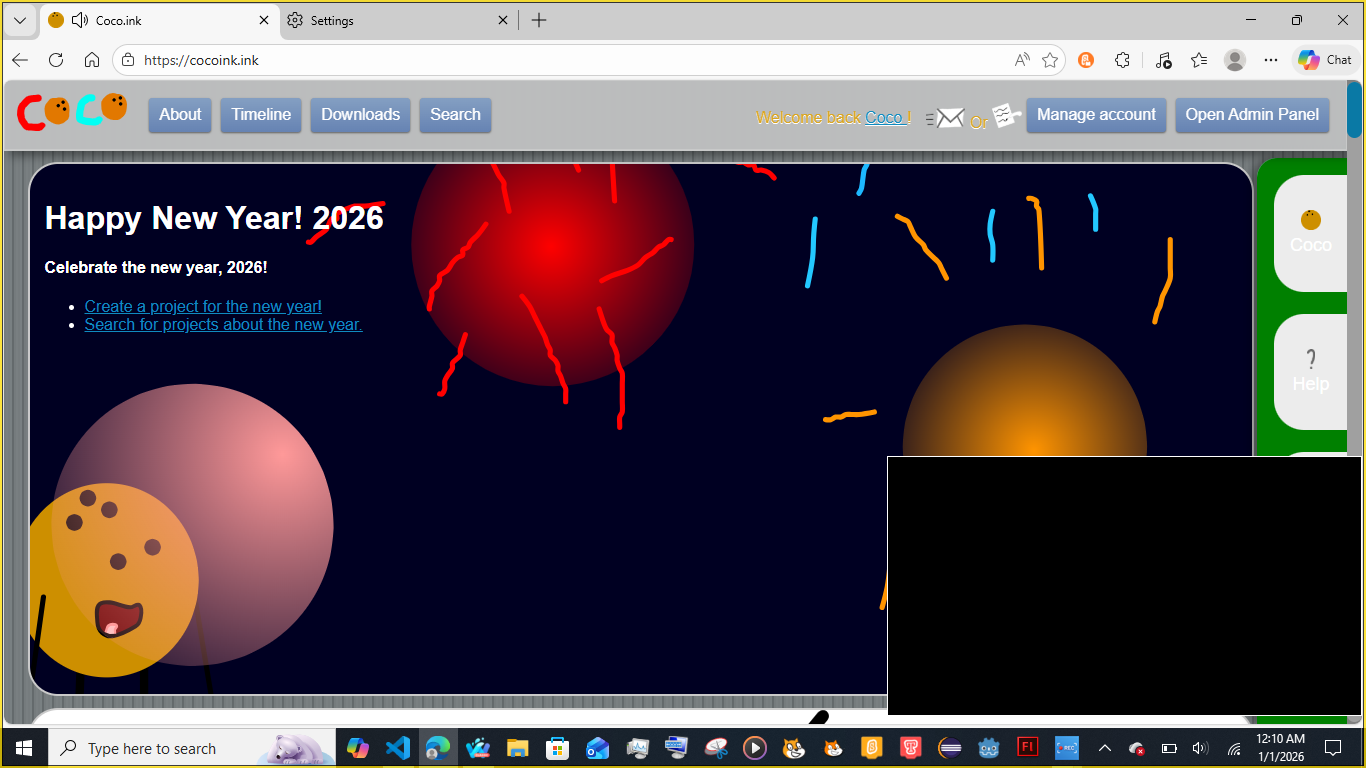Screen dimensions: 1366x768
Task: Show hidden system tray icons
Action: pos(1105,748)
